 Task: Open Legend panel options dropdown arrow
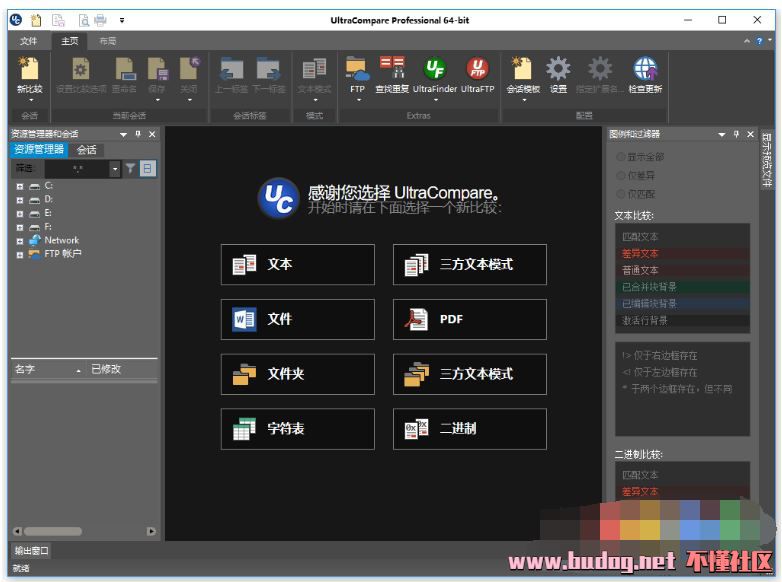pos(721,135)
